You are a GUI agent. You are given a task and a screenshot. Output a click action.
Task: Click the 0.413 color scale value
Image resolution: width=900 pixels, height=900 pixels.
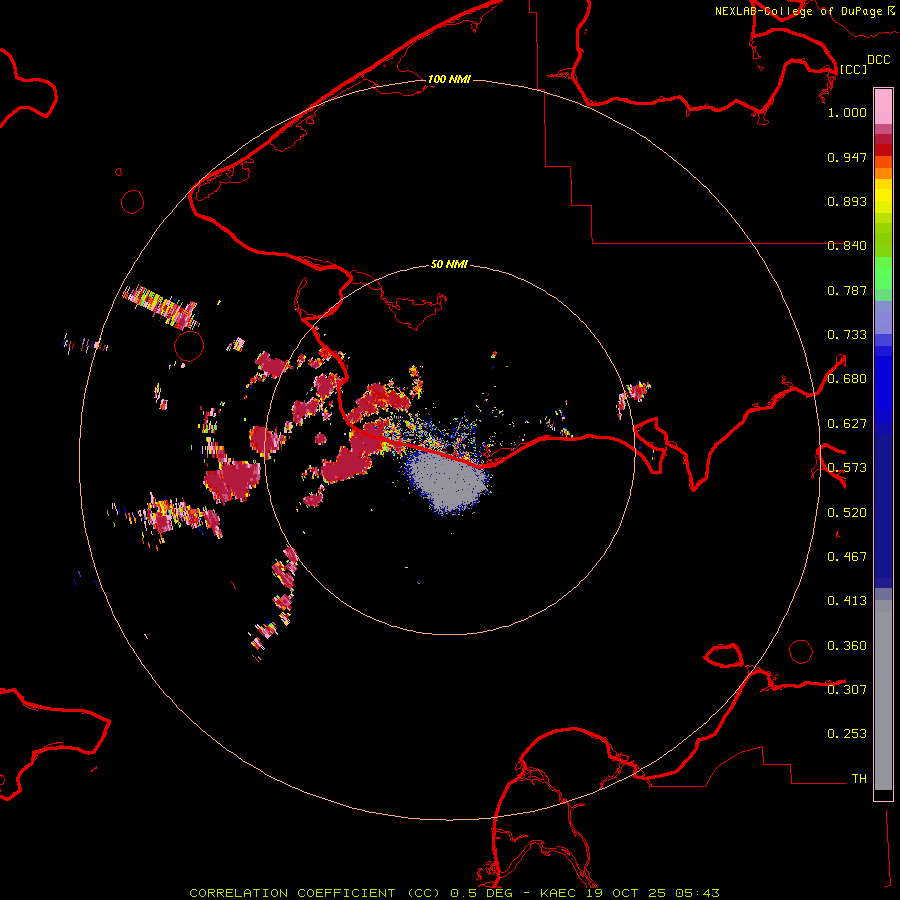click(x=847, y=601)
